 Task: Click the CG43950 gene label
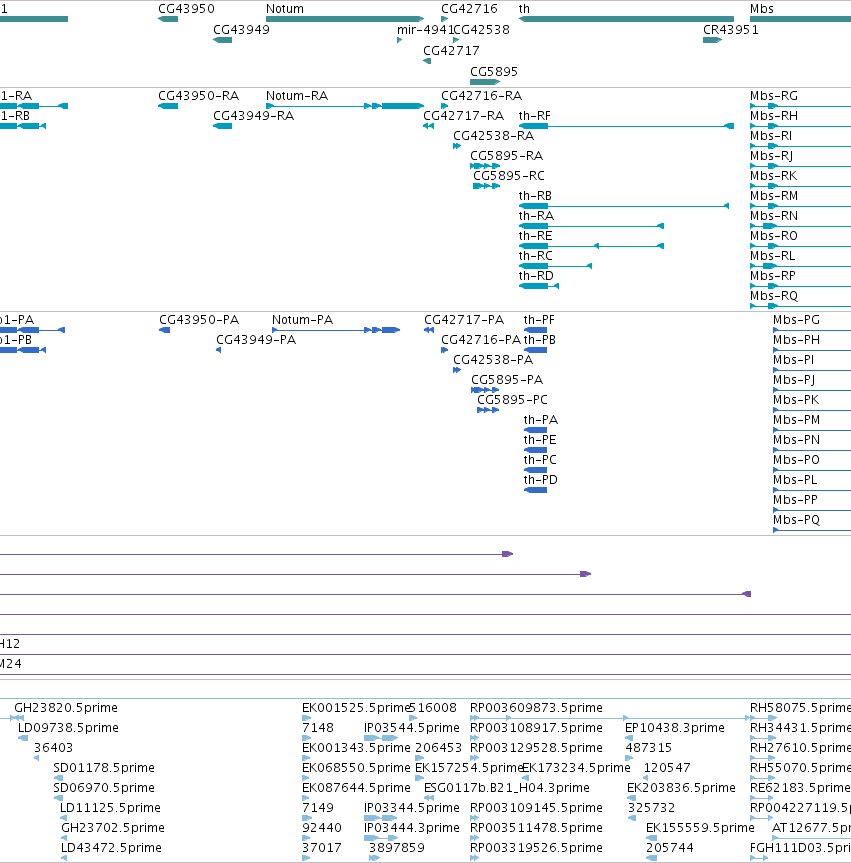(186, 9)
